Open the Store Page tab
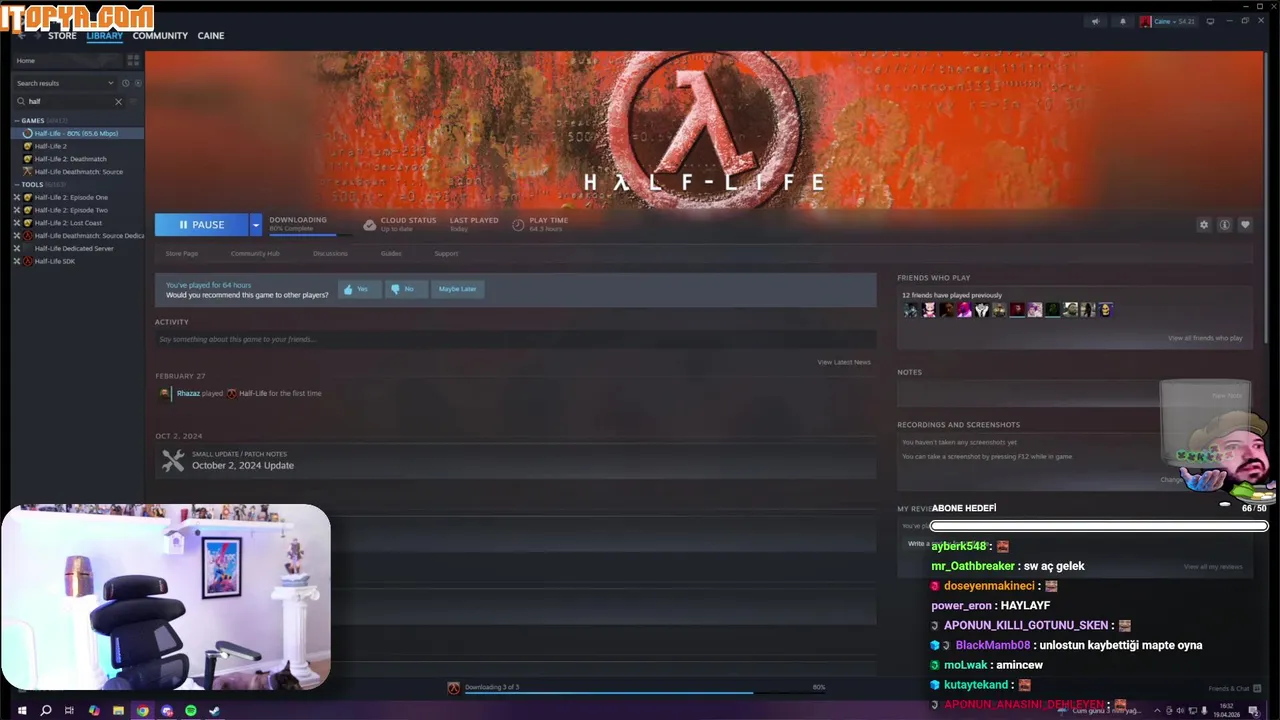This screenshot has height=720, width=1280. coord(181,254)
